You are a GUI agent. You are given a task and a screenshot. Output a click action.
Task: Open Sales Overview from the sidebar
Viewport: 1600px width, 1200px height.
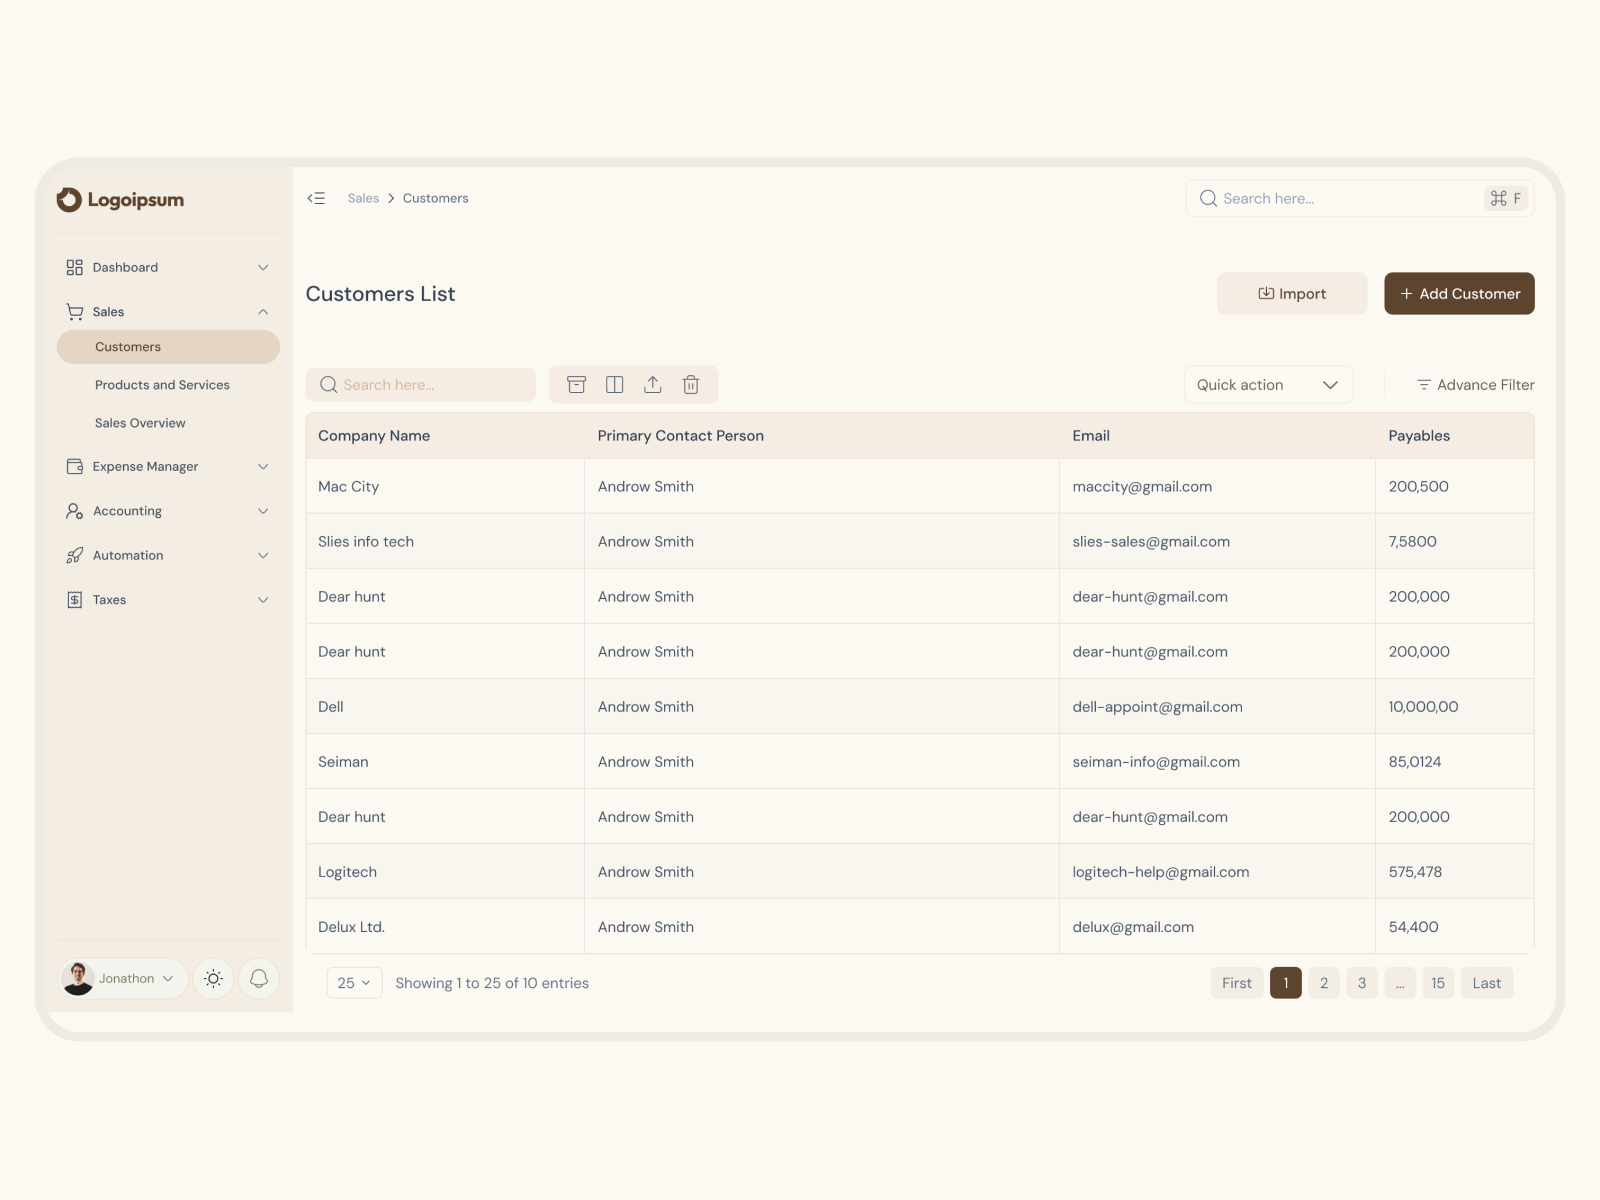pos(140,422)
